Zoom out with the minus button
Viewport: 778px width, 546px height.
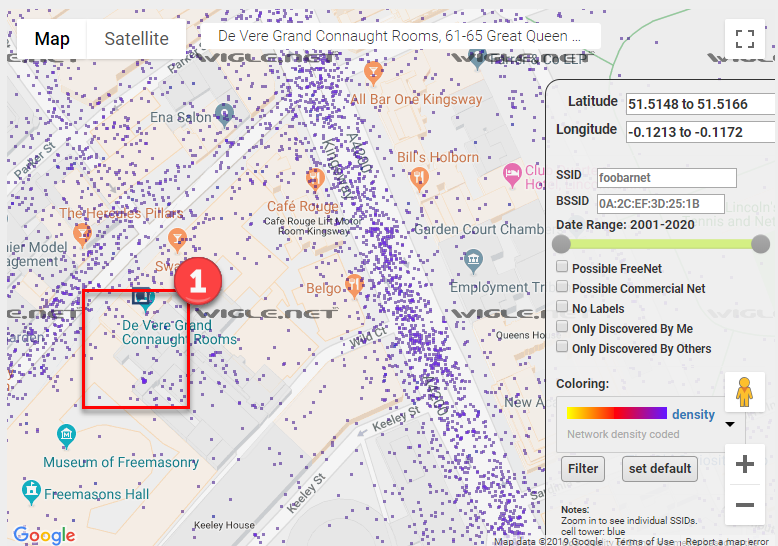point(744,505)
